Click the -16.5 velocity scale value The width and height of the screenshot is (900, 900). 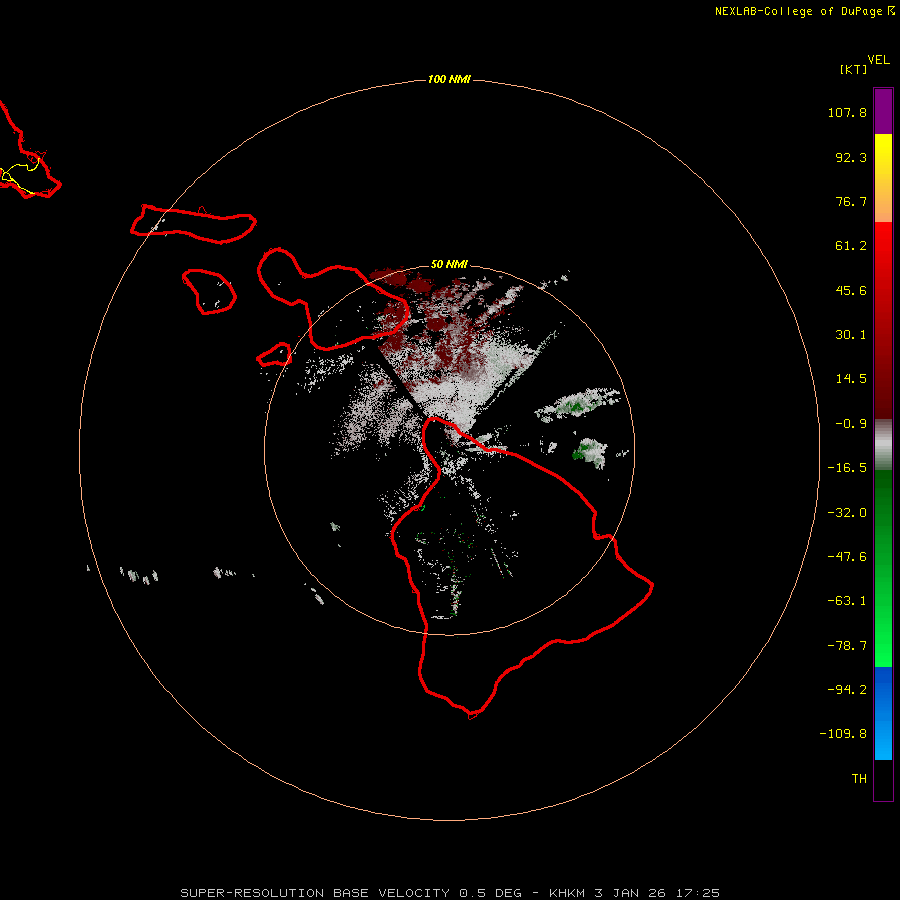coord(847,468)
